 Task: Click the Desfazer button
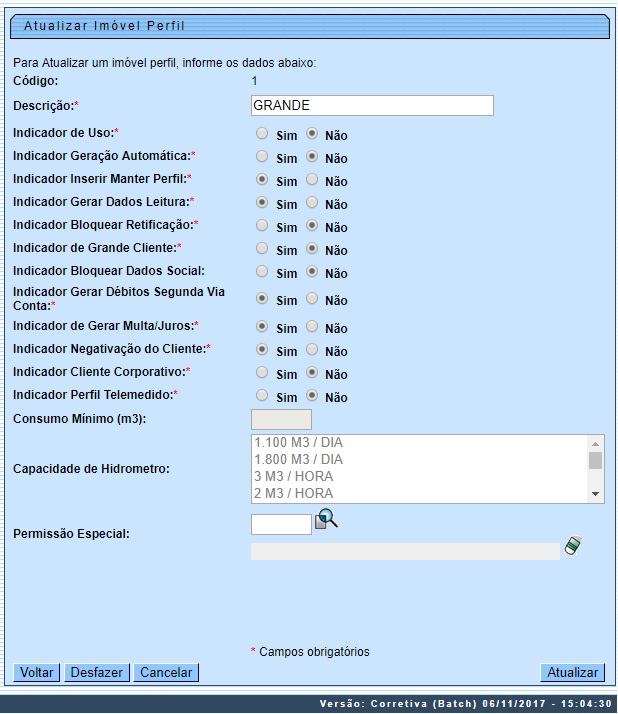[x=97, y=673]
